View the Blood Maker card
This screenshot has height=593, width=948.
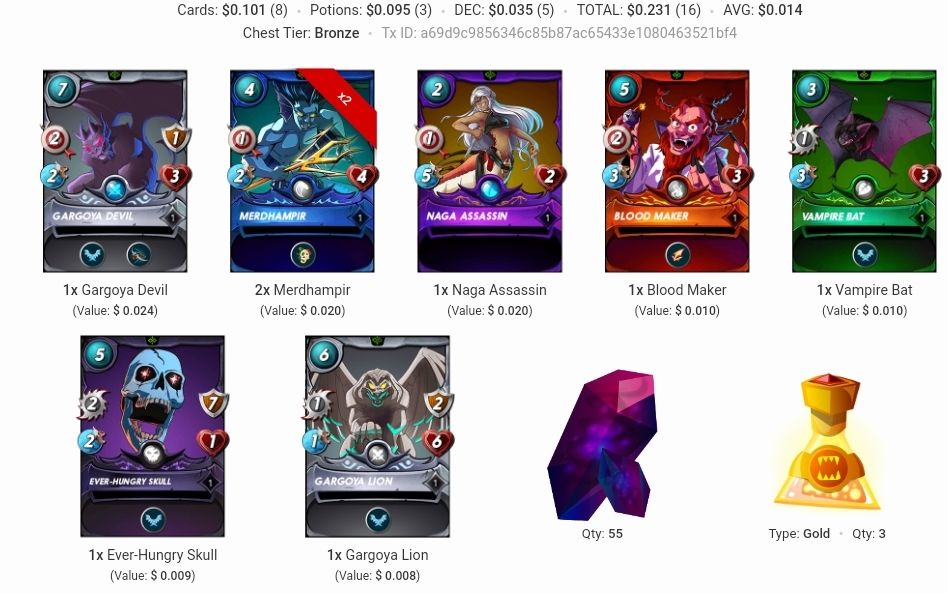[x=677, y=171]
